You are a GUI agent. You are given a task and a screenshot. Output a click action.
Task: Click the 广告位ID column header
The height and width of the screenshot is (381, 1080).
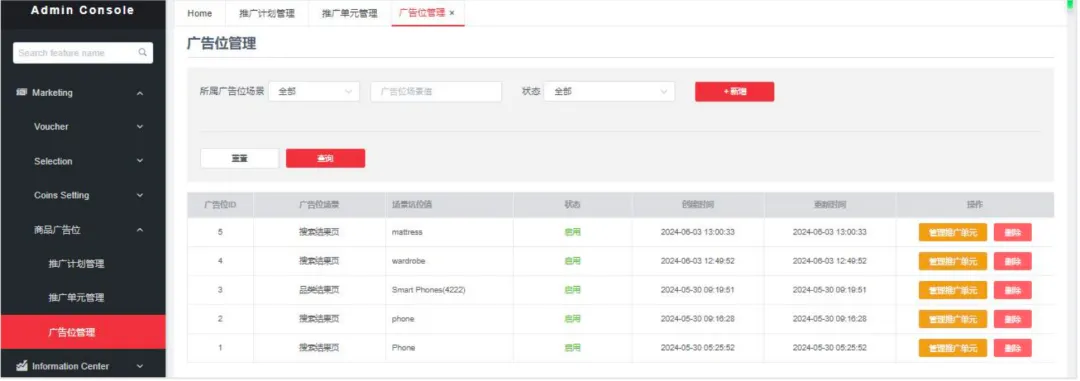pyautogui.click(x=220, y=205)
